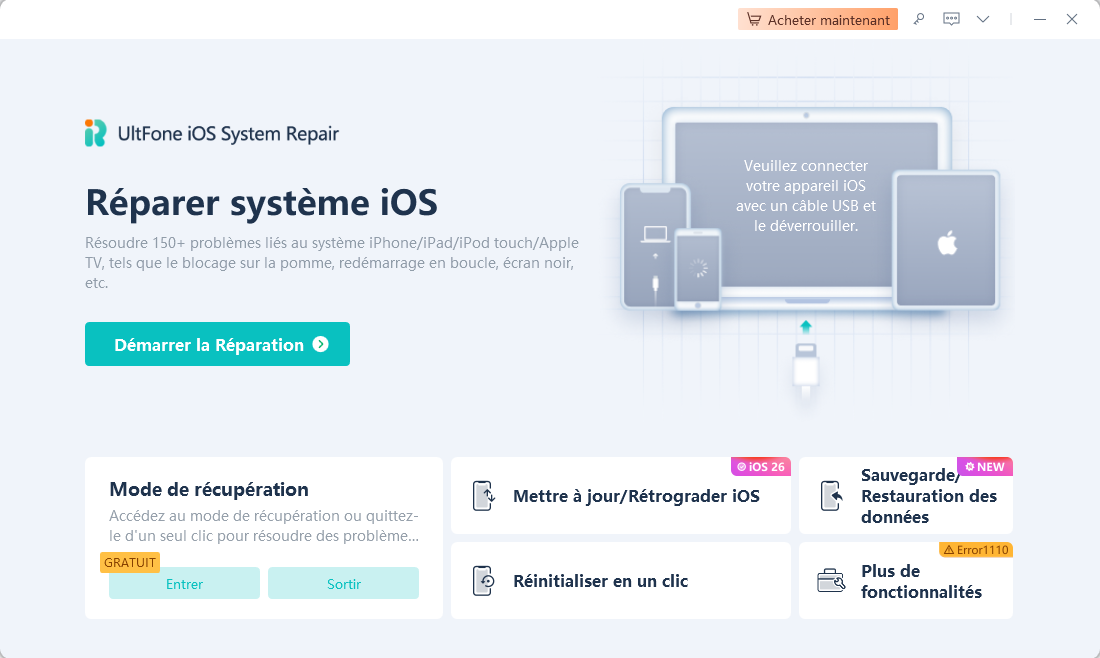
Task: Click the 'Accédez au mode de récupération' description
Action: [264, 525]
